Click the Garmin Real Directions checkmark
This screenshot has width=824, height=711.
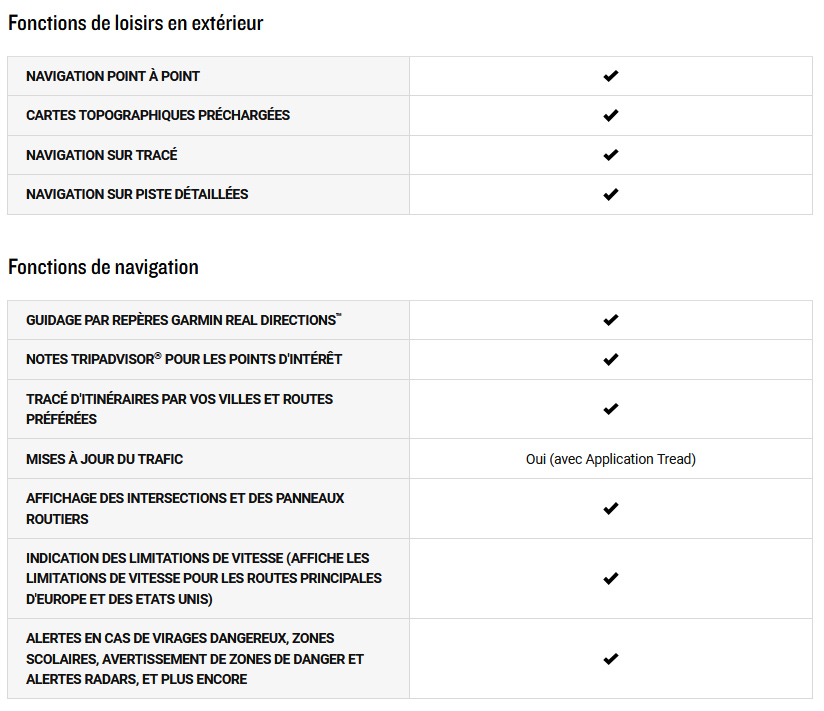click(611, 320)
